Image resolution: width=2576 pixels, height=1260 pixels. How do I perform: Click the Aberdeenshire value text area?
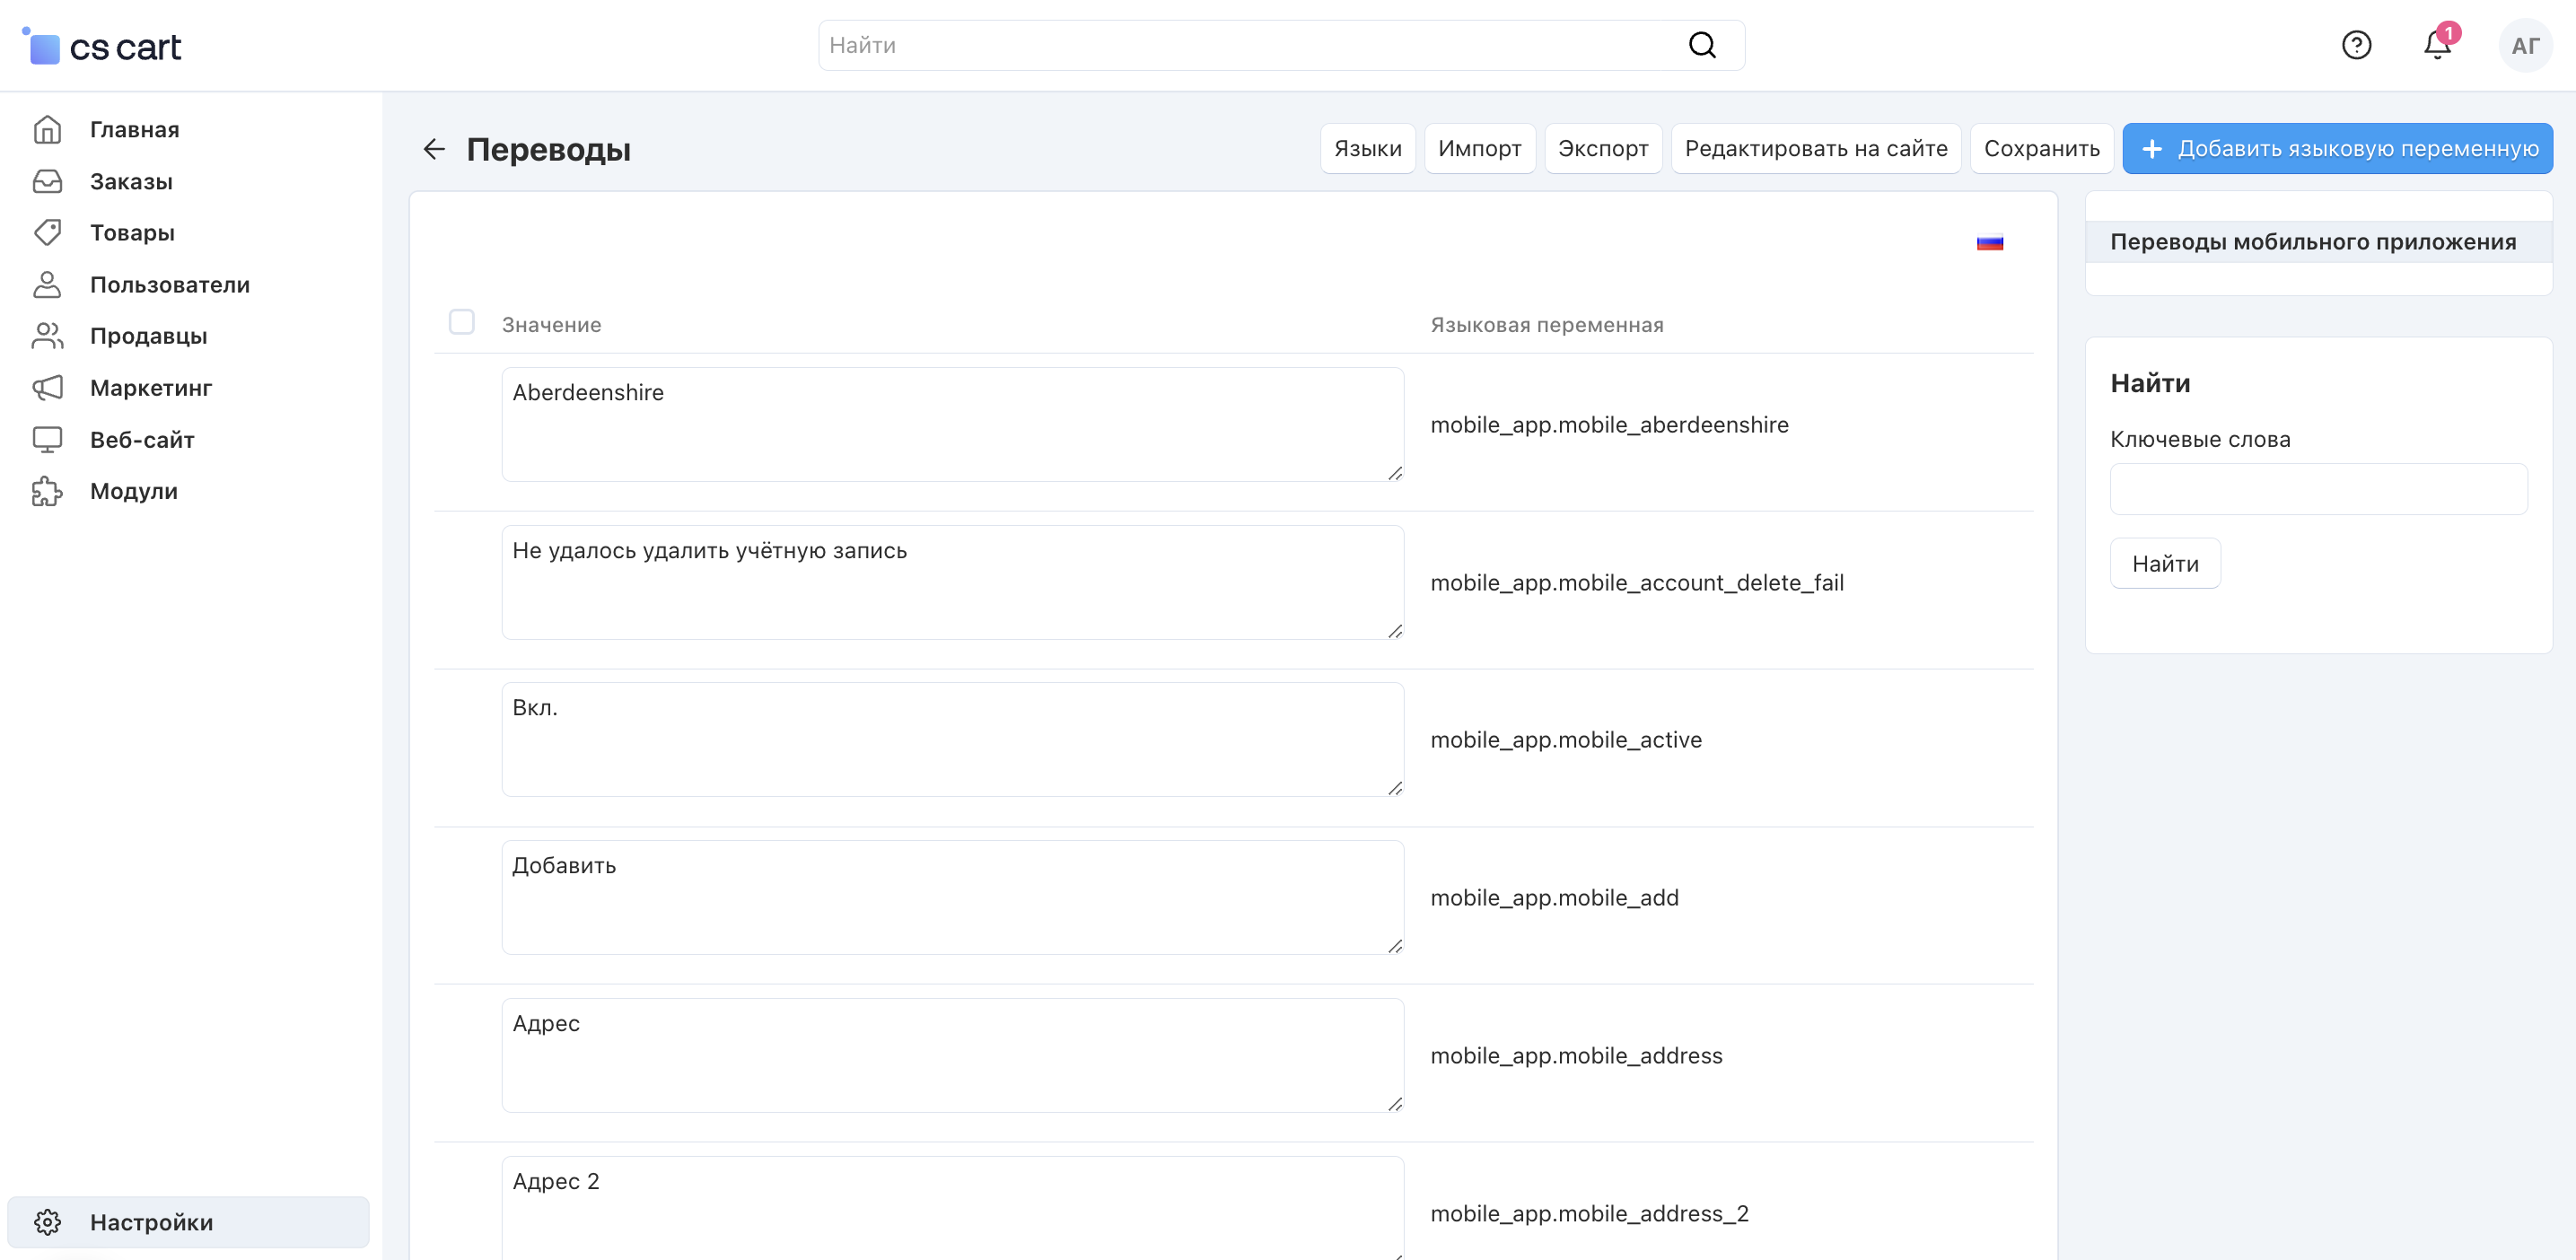click(x=951, y=424)
